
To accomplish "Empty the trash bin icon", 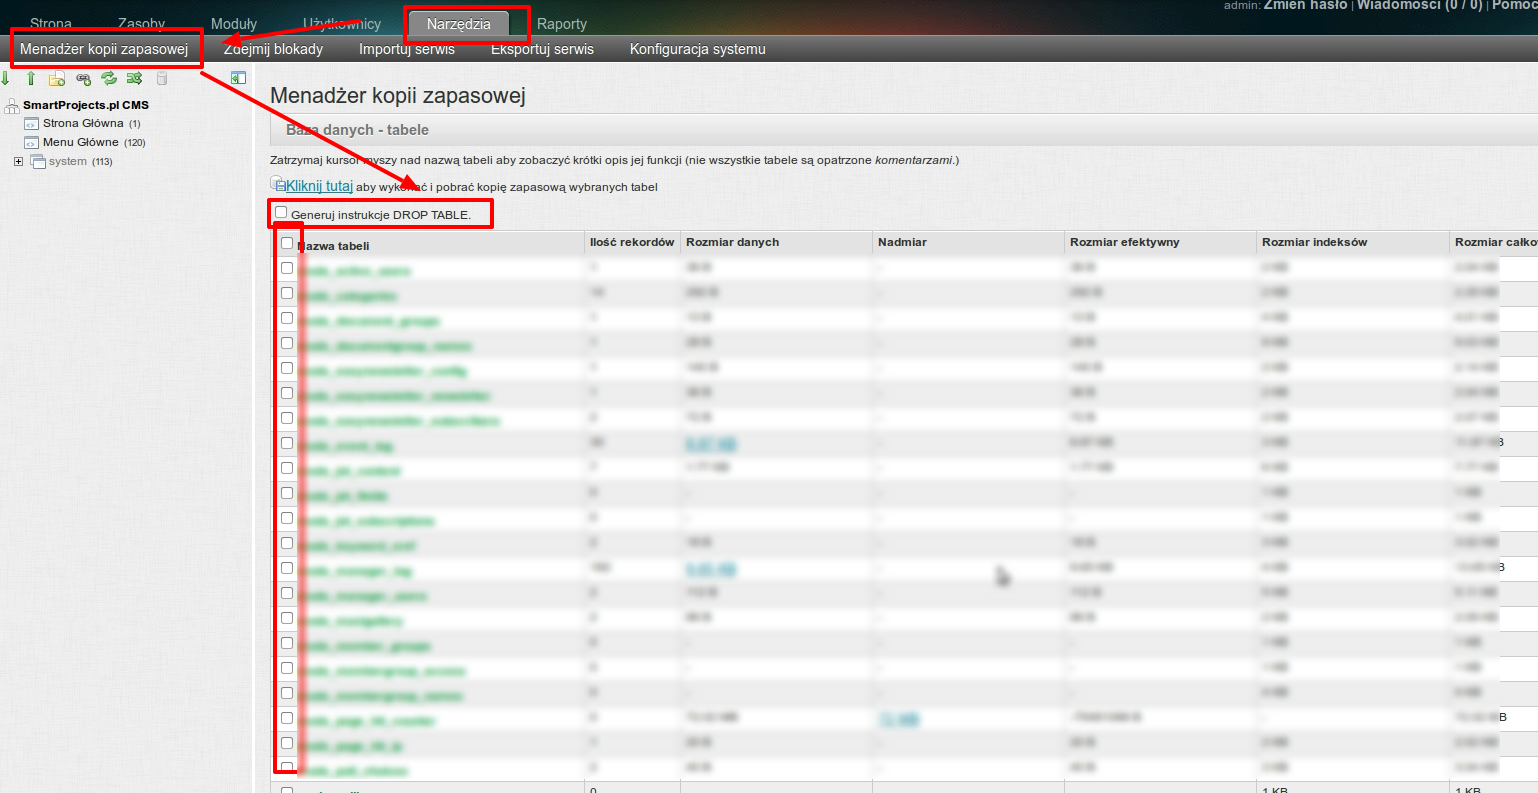I will click(x=162, y=78).
